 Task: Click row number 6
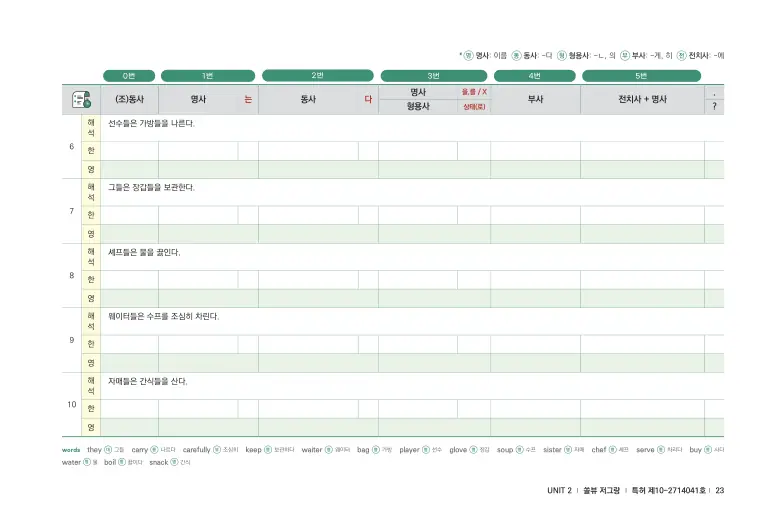tap(71, 146)
